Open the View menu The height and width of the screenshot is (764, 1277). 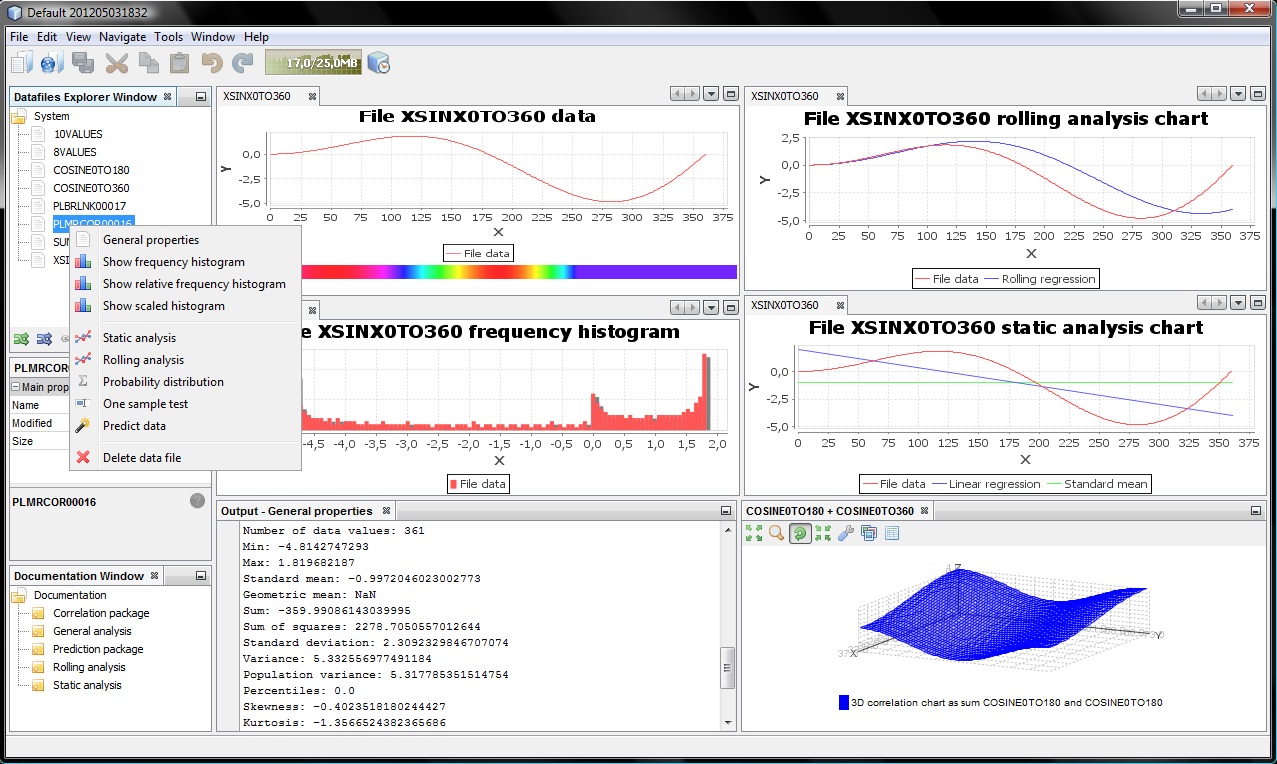(79, 37)
